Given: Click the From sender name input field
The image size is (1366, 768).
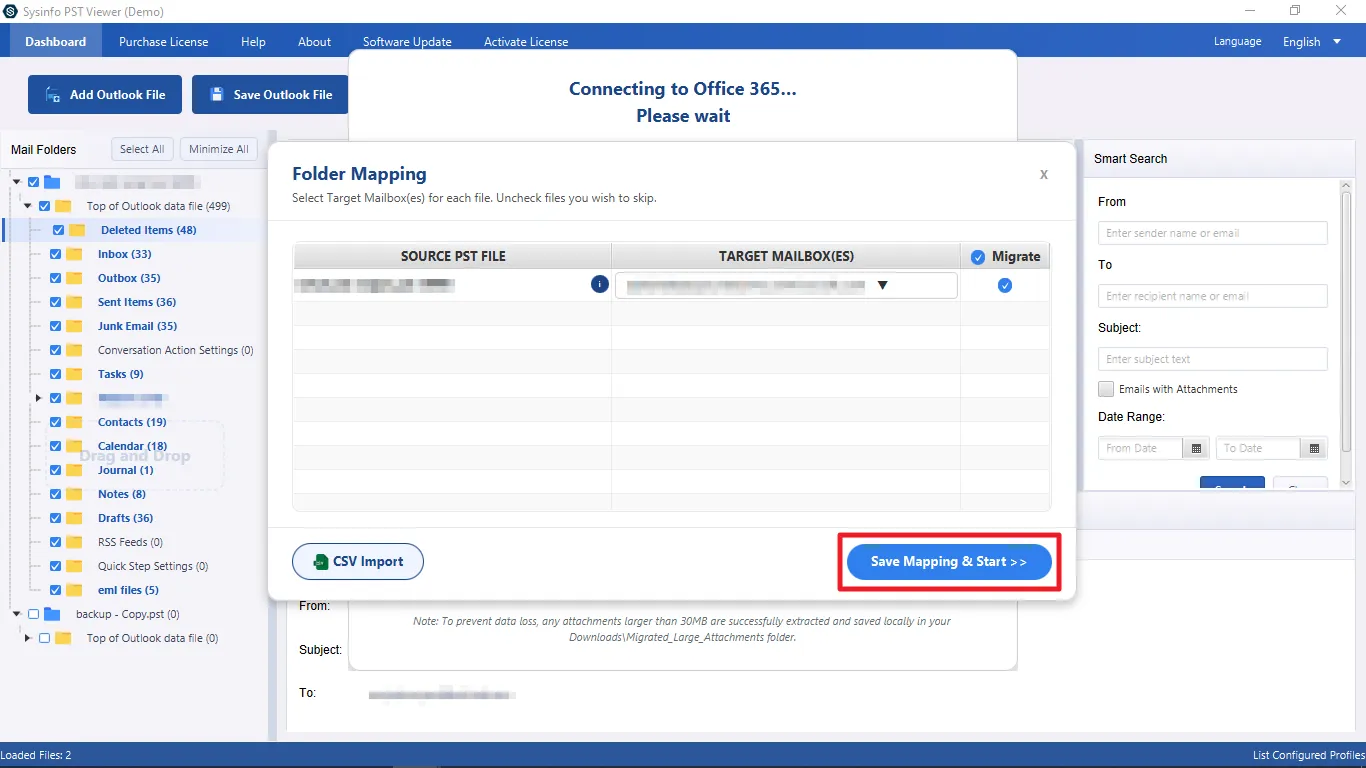Looking at the screenshot, I should 1213,233.
